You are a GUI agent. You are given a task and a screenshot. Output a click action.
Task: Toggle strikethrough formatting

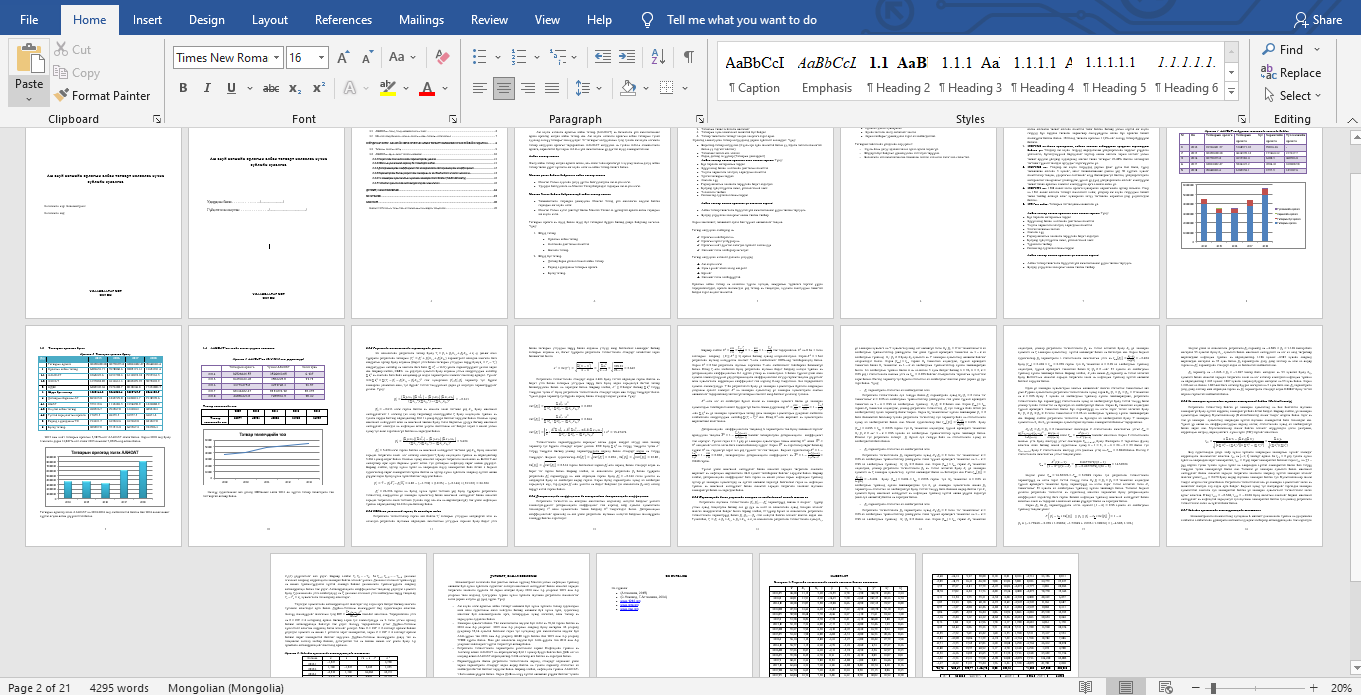[x=272, y=88]
